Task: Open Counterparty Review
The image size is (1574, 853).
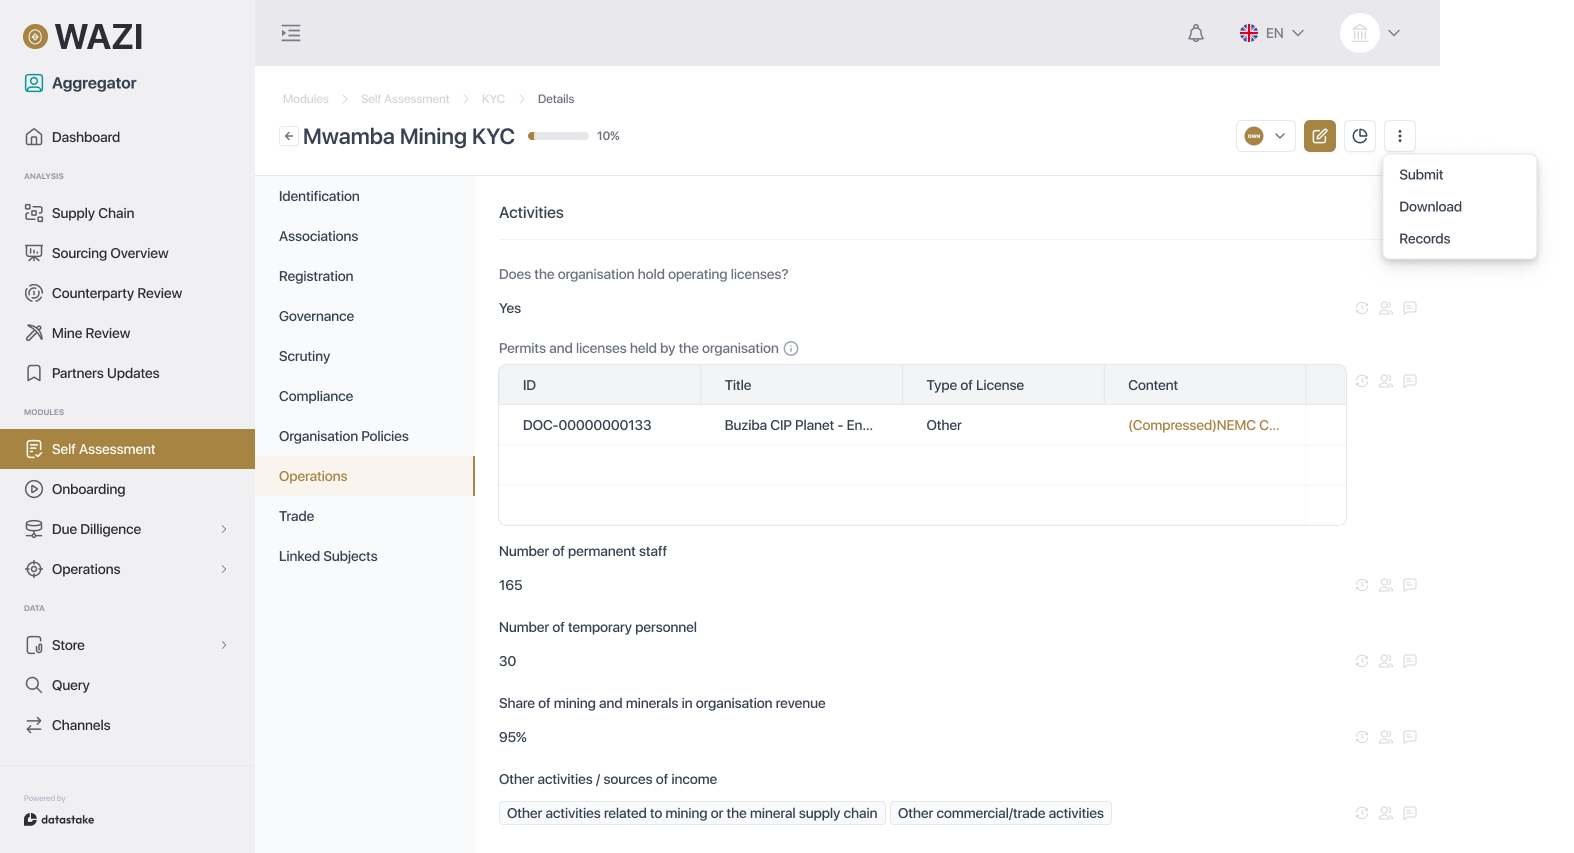Action: [127, 293]
